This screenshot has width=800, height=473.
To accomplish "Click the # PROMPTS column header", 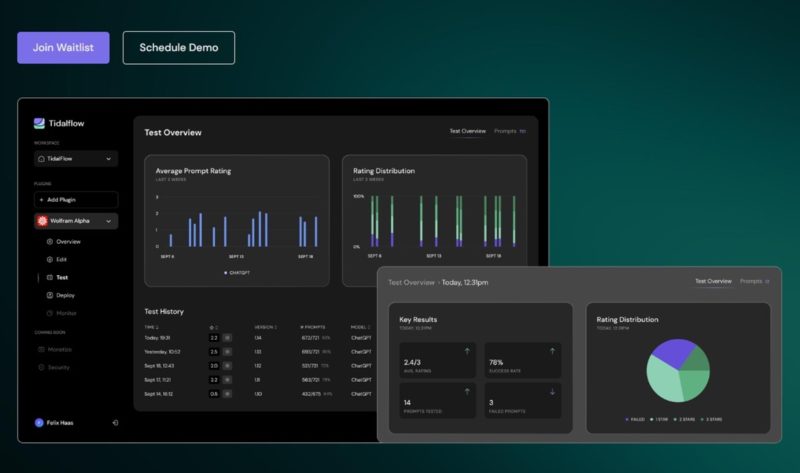I will 313,327.
